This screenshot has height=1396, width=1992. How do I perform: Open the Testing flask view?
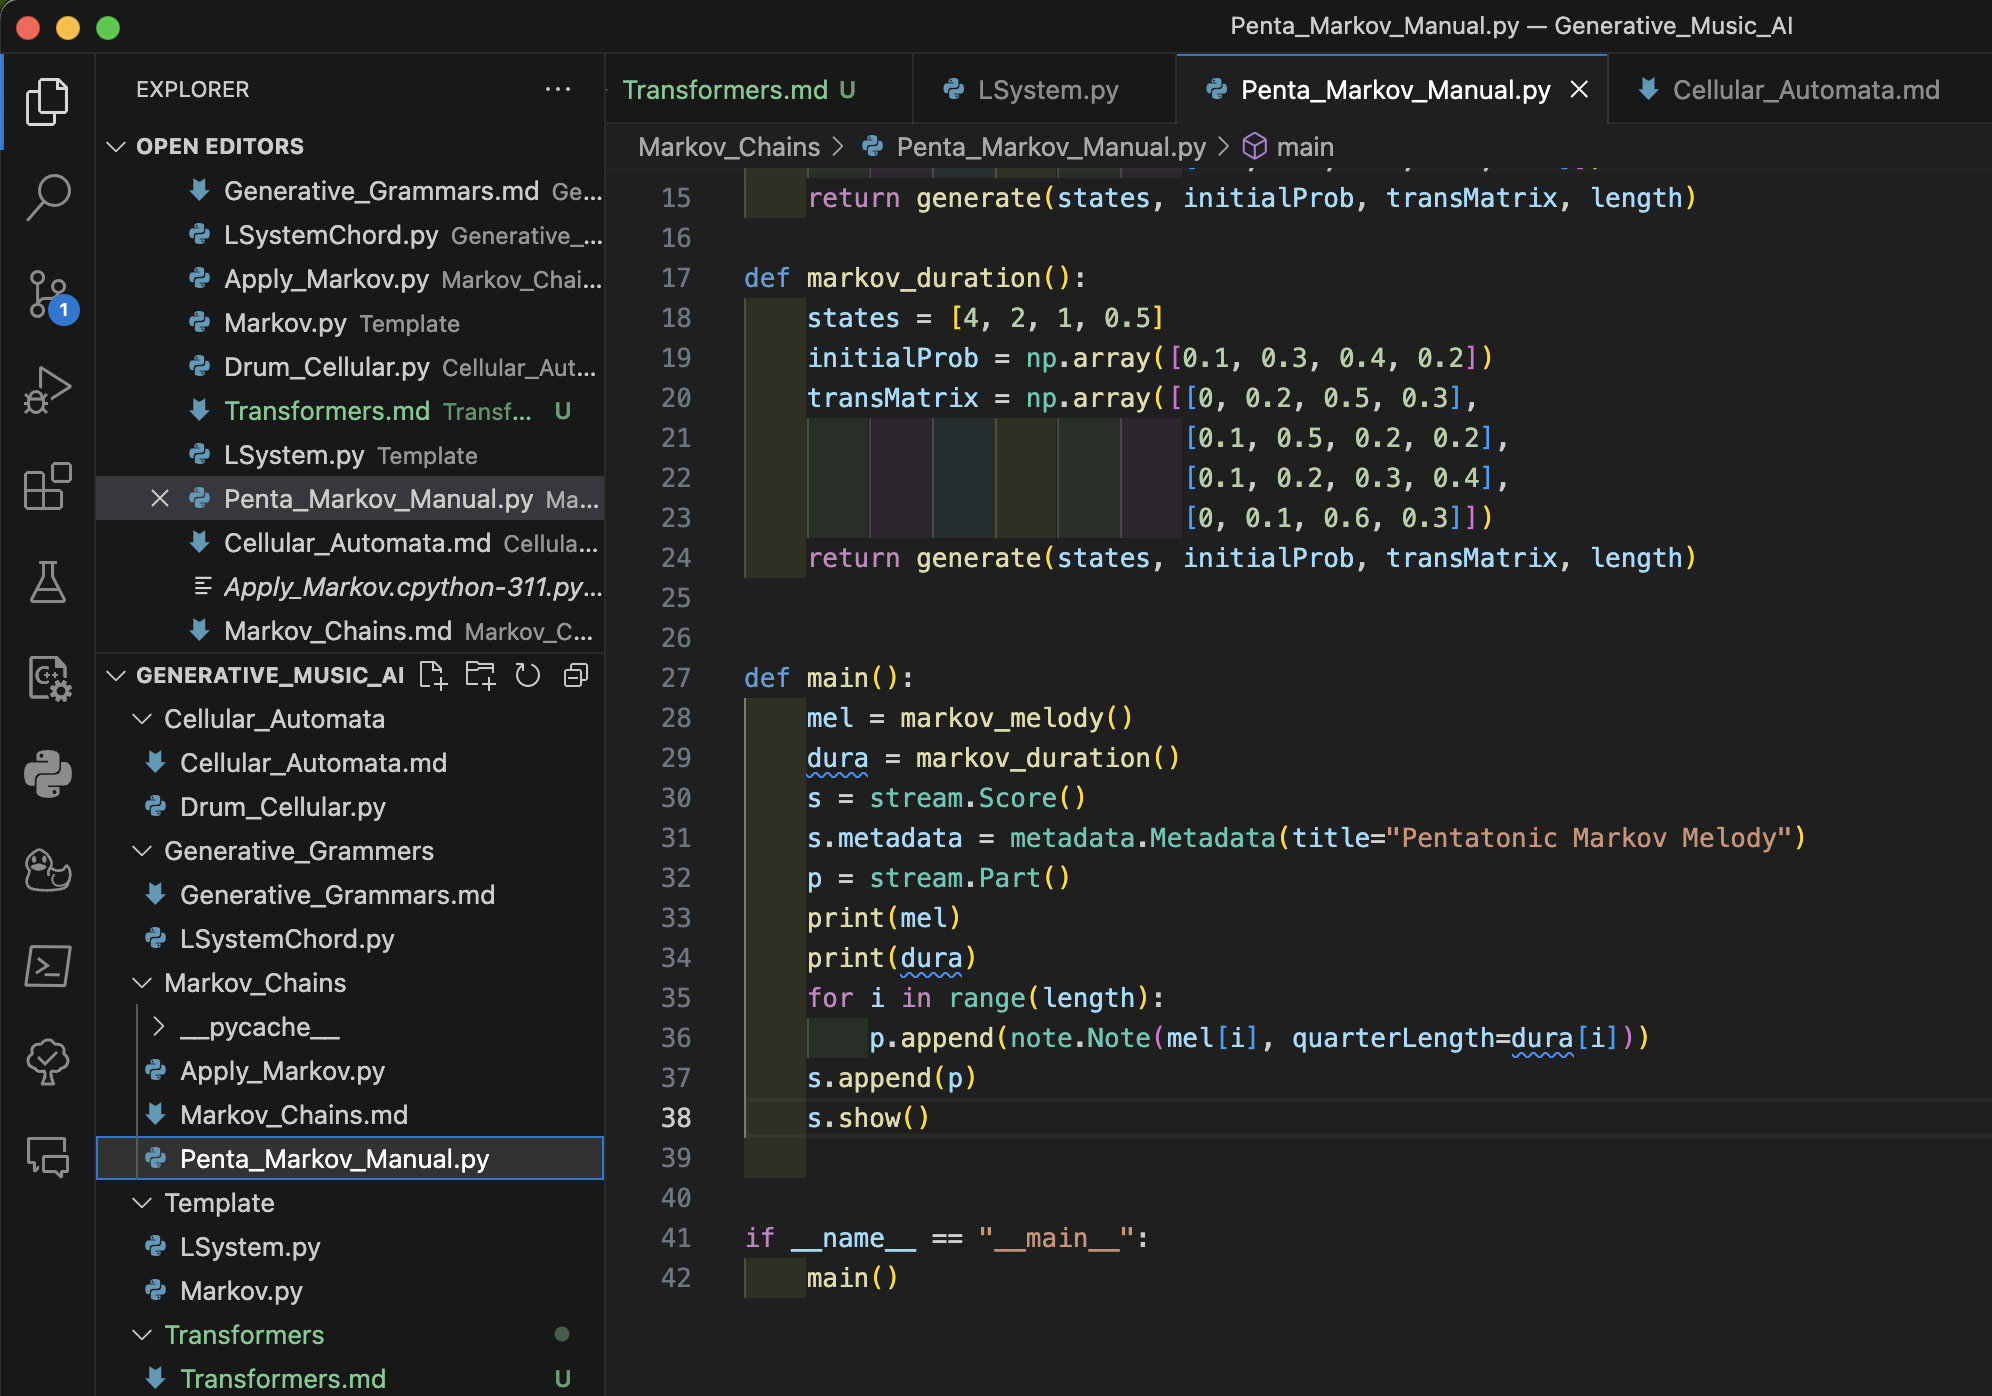click(x=47, y=582)
